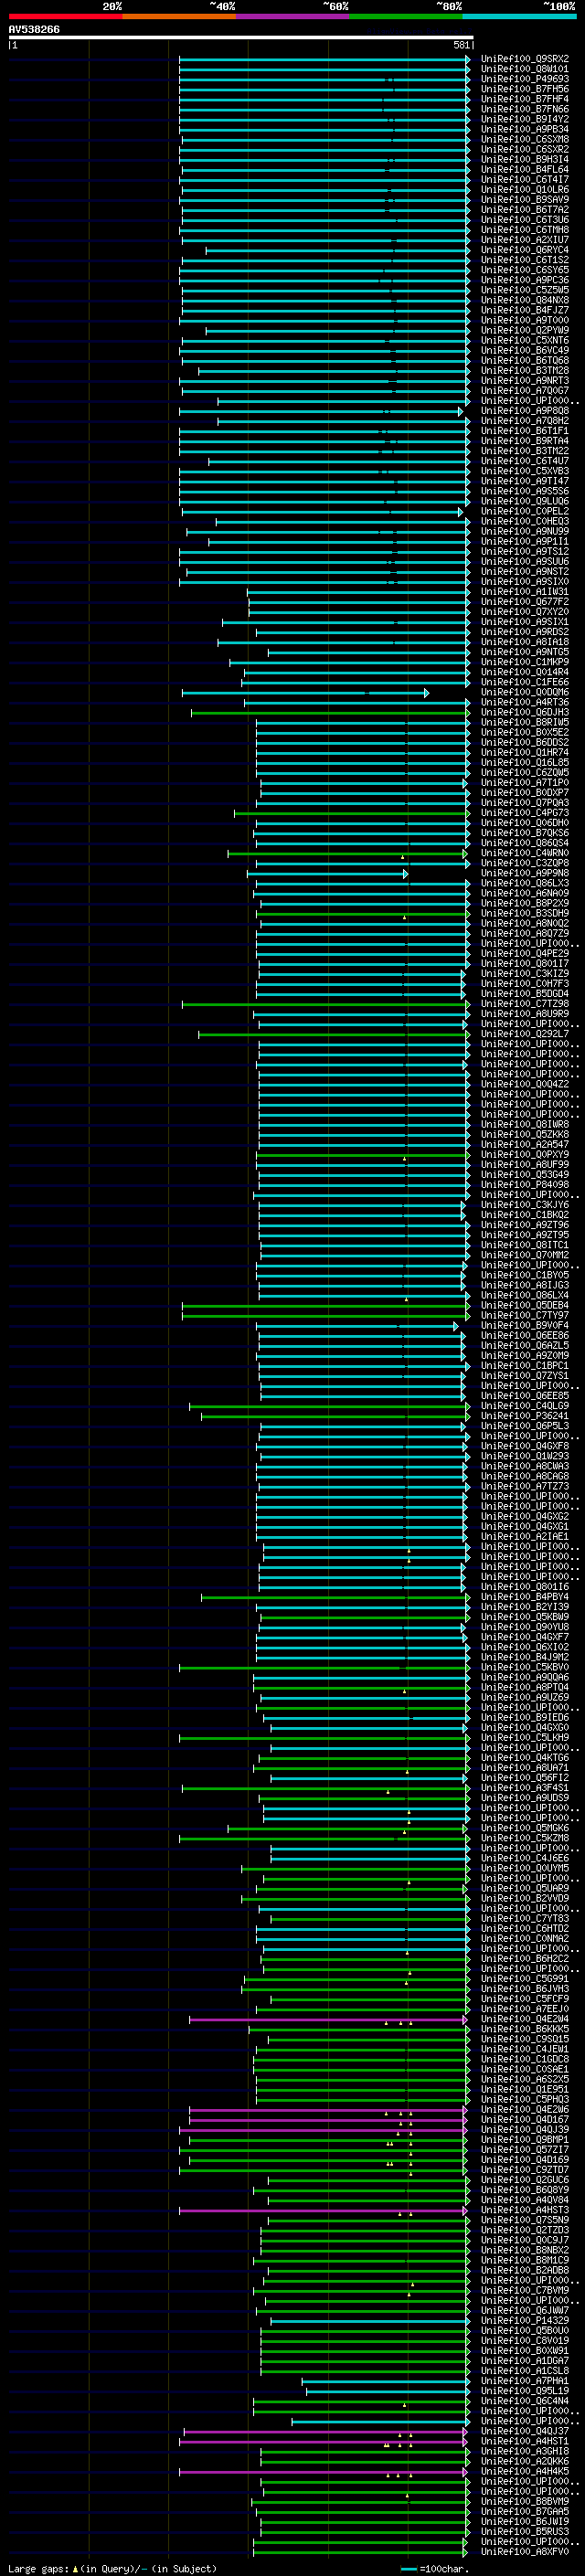Select the white query sequence bar
The image size is (585, 2576).
(241, 37)
